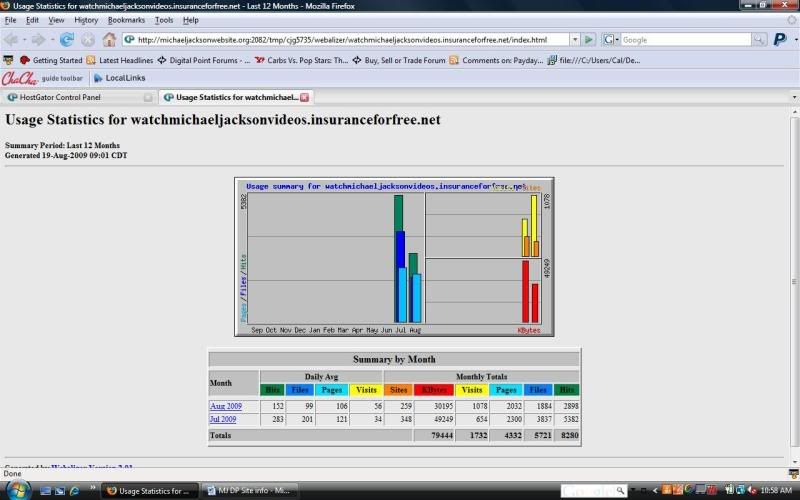The height and width of the screenshot is (500, 800).
Task: Click the Usage Statistics Firefox taskbar button
Action: (x=150, y=490)
